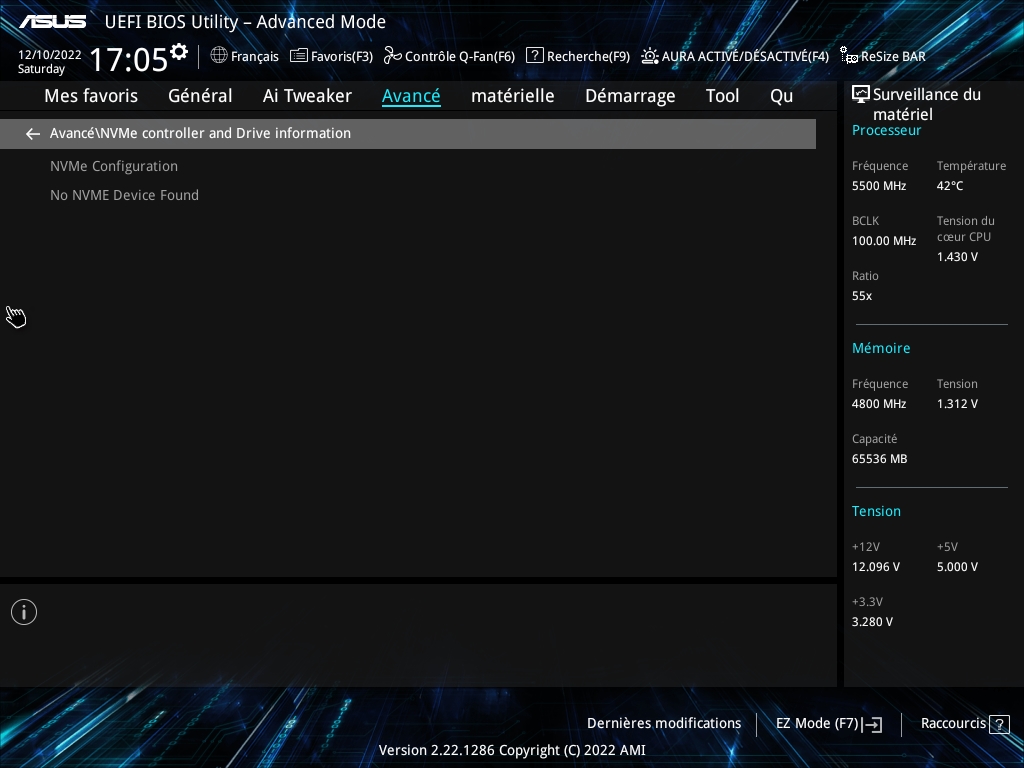Screen dimensions: 1024x768
Task: Click the hardware monitor icon
Action: 860,95
